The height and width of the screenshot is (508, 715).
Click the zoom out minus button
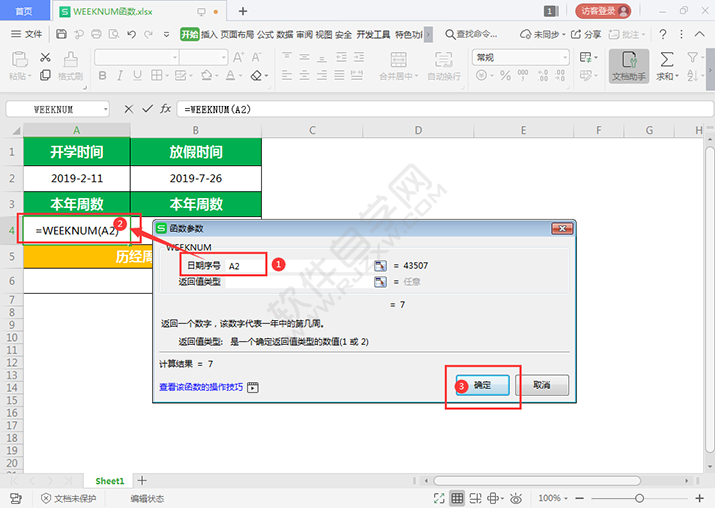580,498
